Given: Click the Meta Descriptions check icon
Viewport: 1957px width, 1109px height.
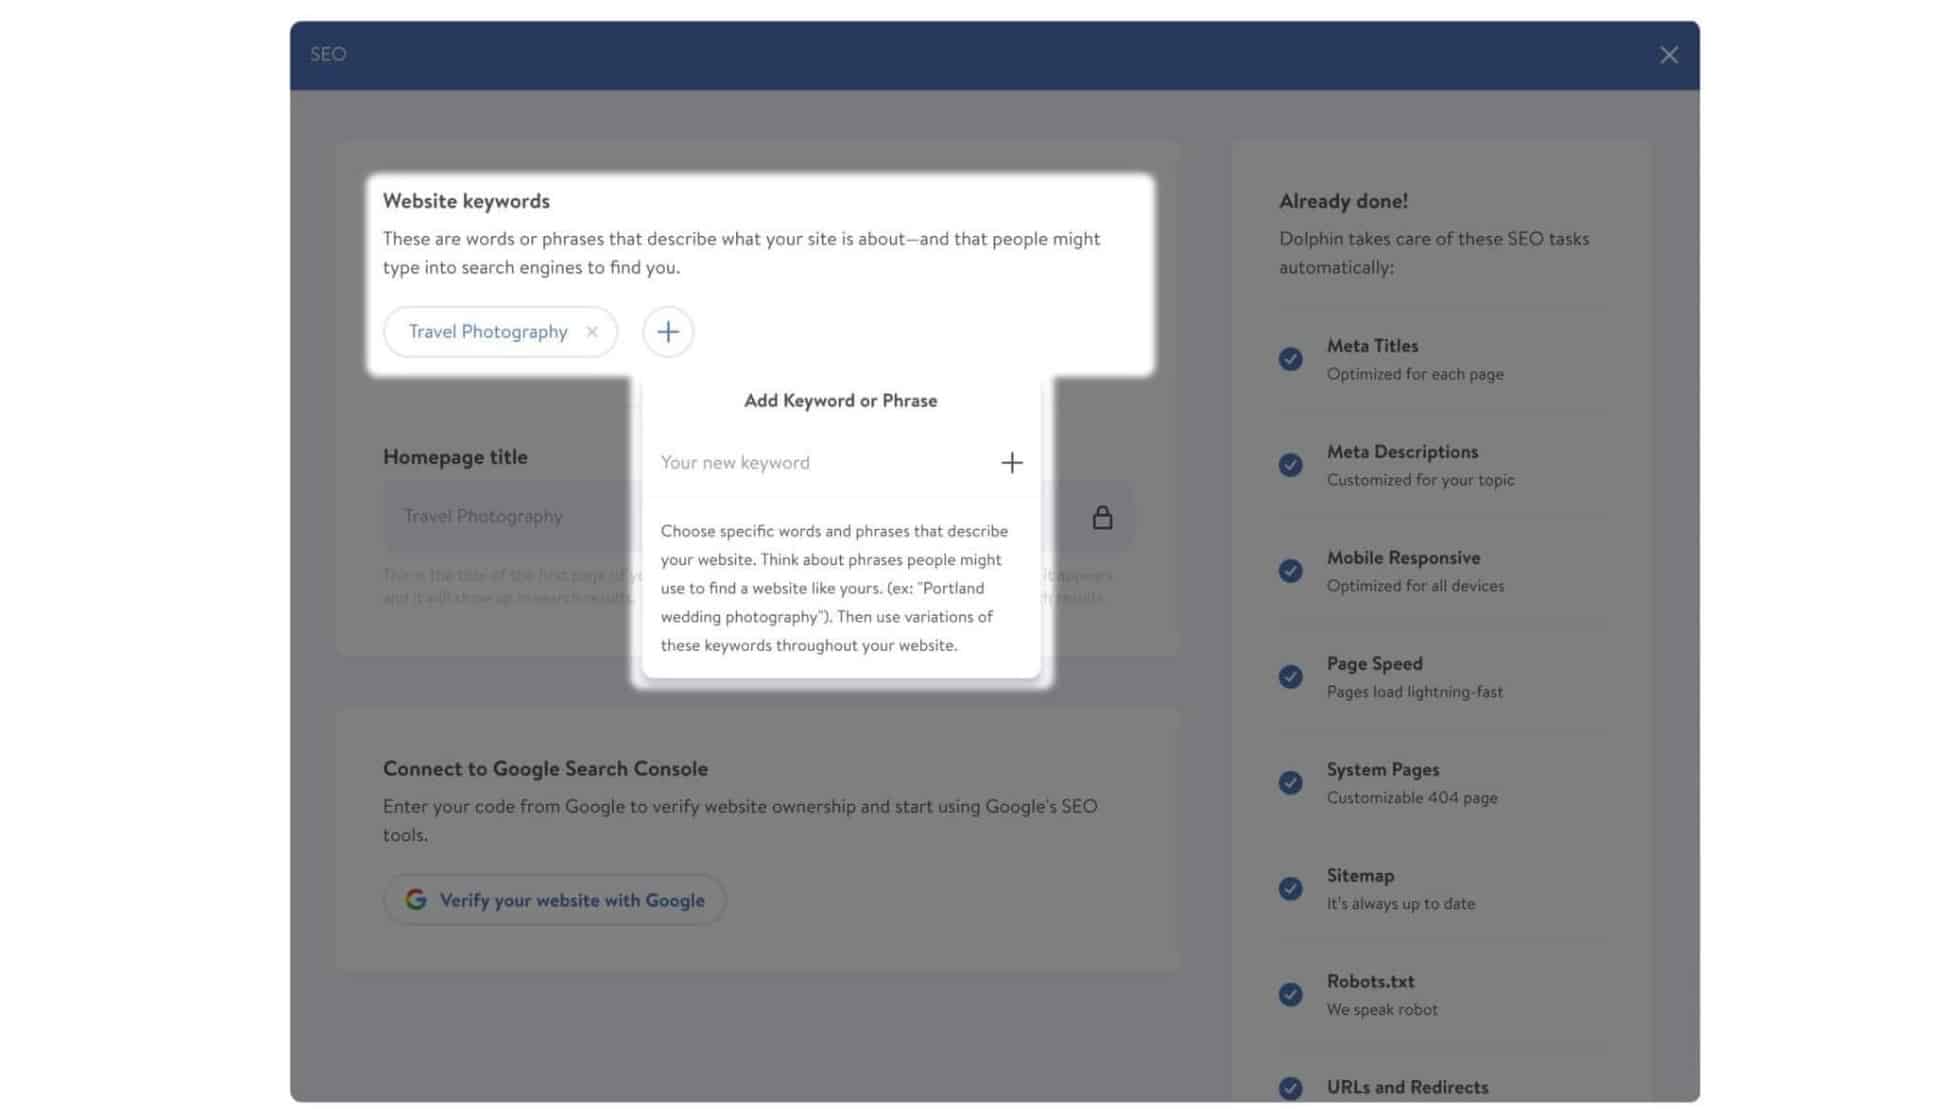Looking at the screenshot, I should (1291, 465).
